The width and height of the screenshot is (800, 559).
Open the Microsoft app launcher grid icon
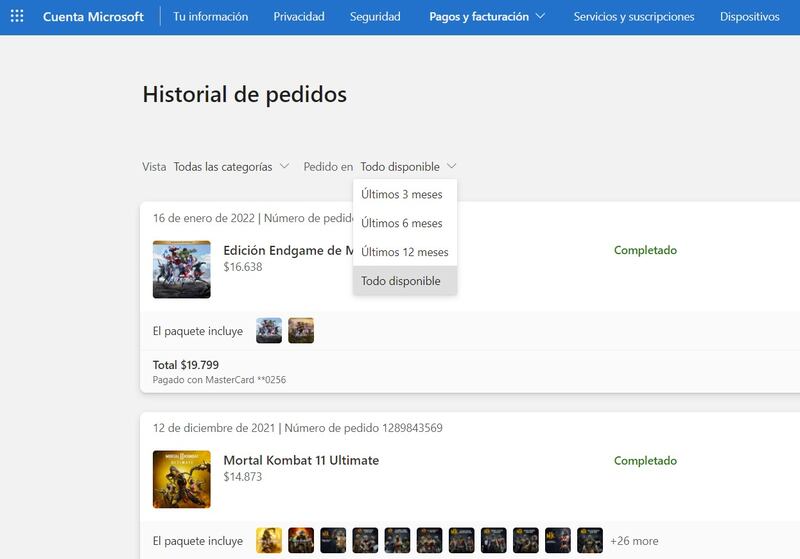17,17
